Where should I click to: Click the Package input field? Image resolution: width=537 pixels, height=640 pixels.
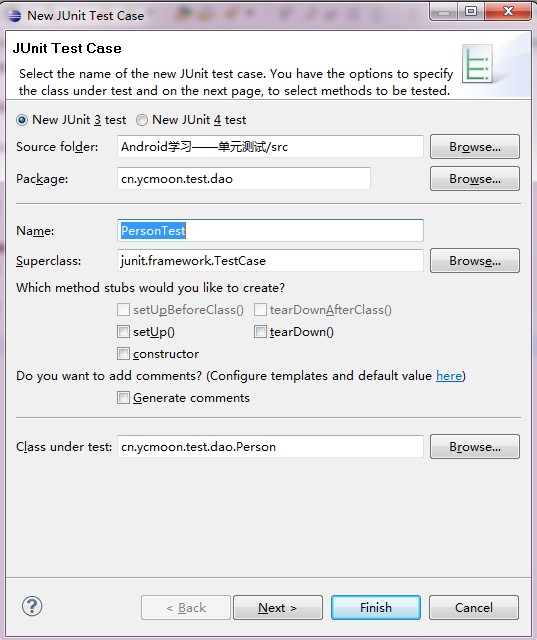(244, 179)
